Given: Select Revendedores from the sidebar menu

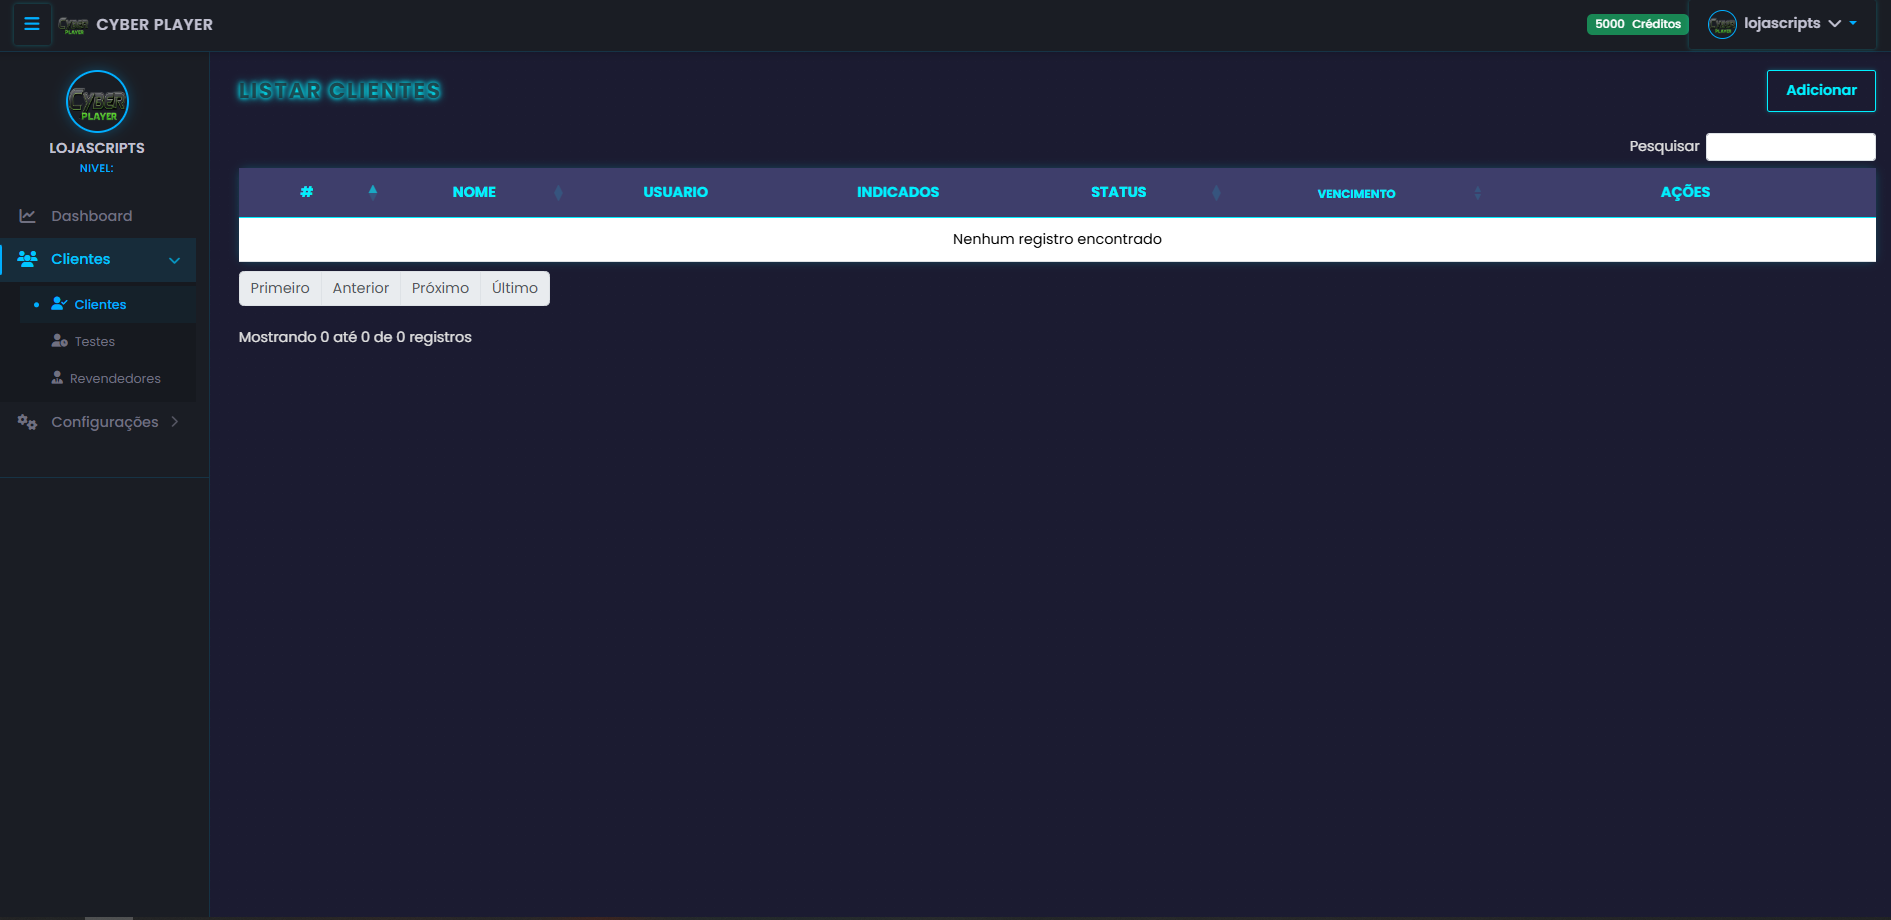Looking at the screenshot, I should pyautogui.click(x=115, y=377).
